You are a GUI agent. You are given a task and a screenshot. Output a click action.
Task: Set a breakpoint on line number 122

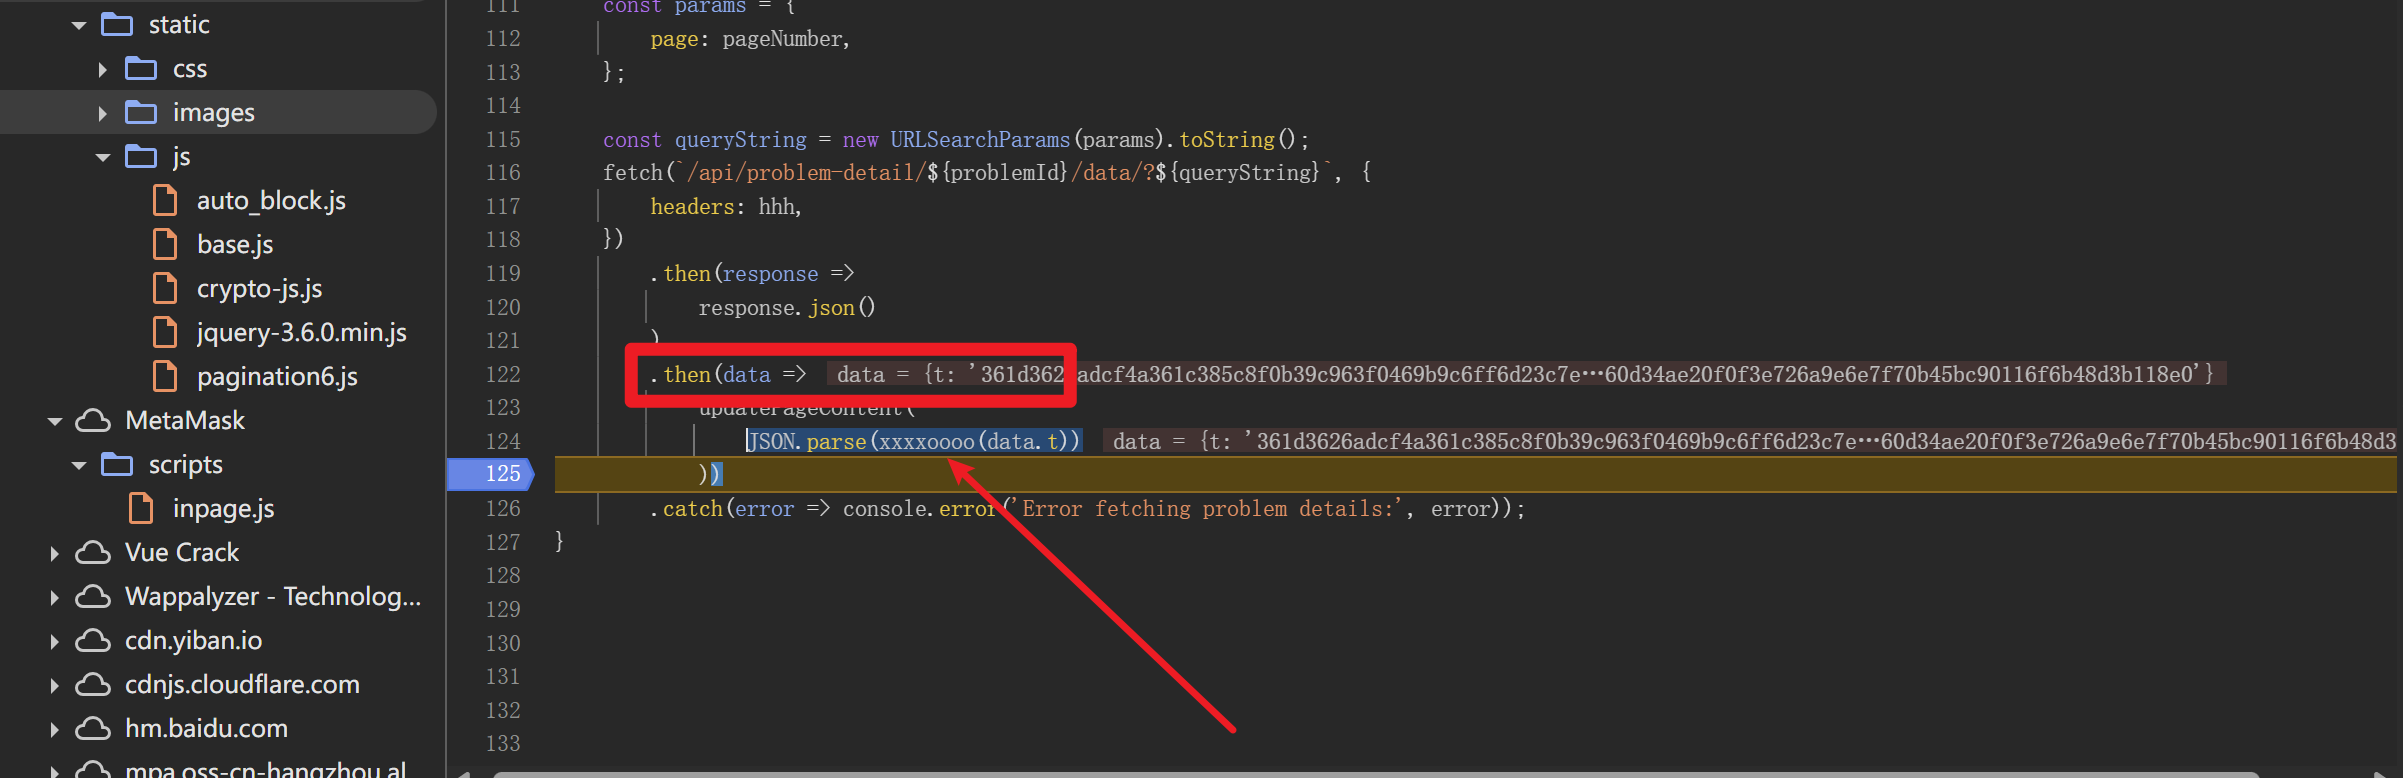click(x=503, y=374)
